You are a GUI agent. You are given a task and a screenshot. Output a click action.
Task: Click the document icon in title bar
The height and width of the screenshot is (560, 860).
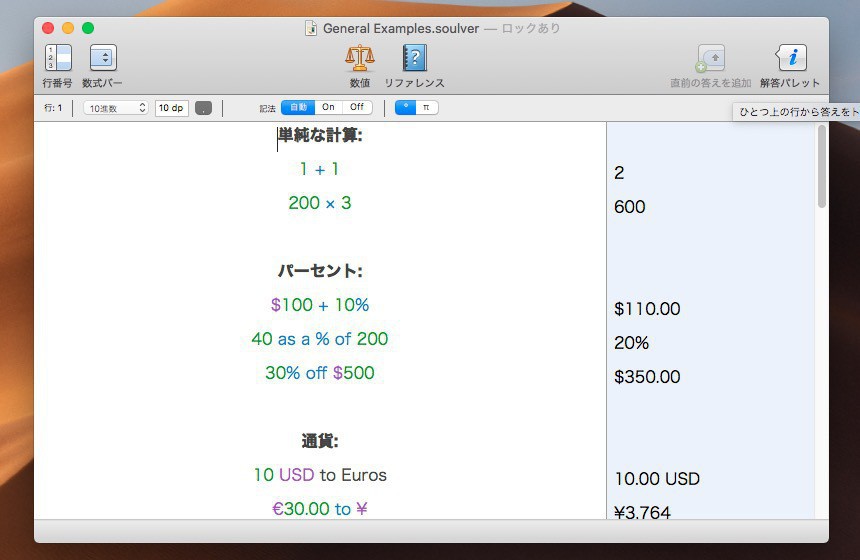tap(311, 28)
